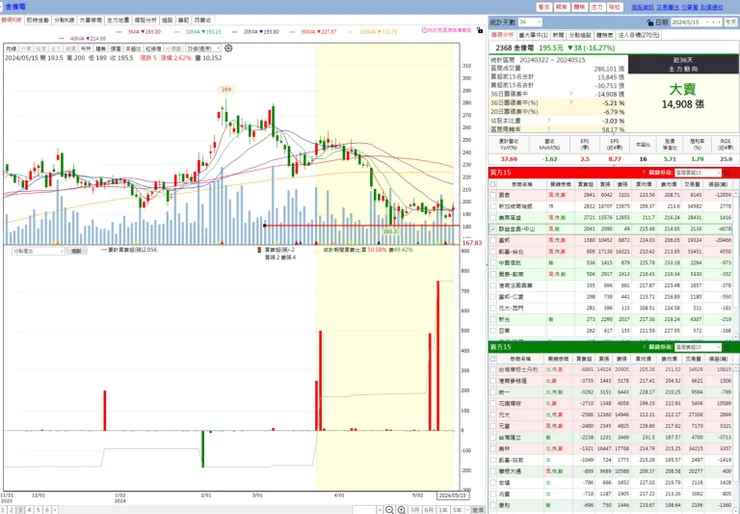Open the 關鍵券商 dropdown in 賣方15 header
This screenshot has height=514, width=740.
(x=698, y=347)
